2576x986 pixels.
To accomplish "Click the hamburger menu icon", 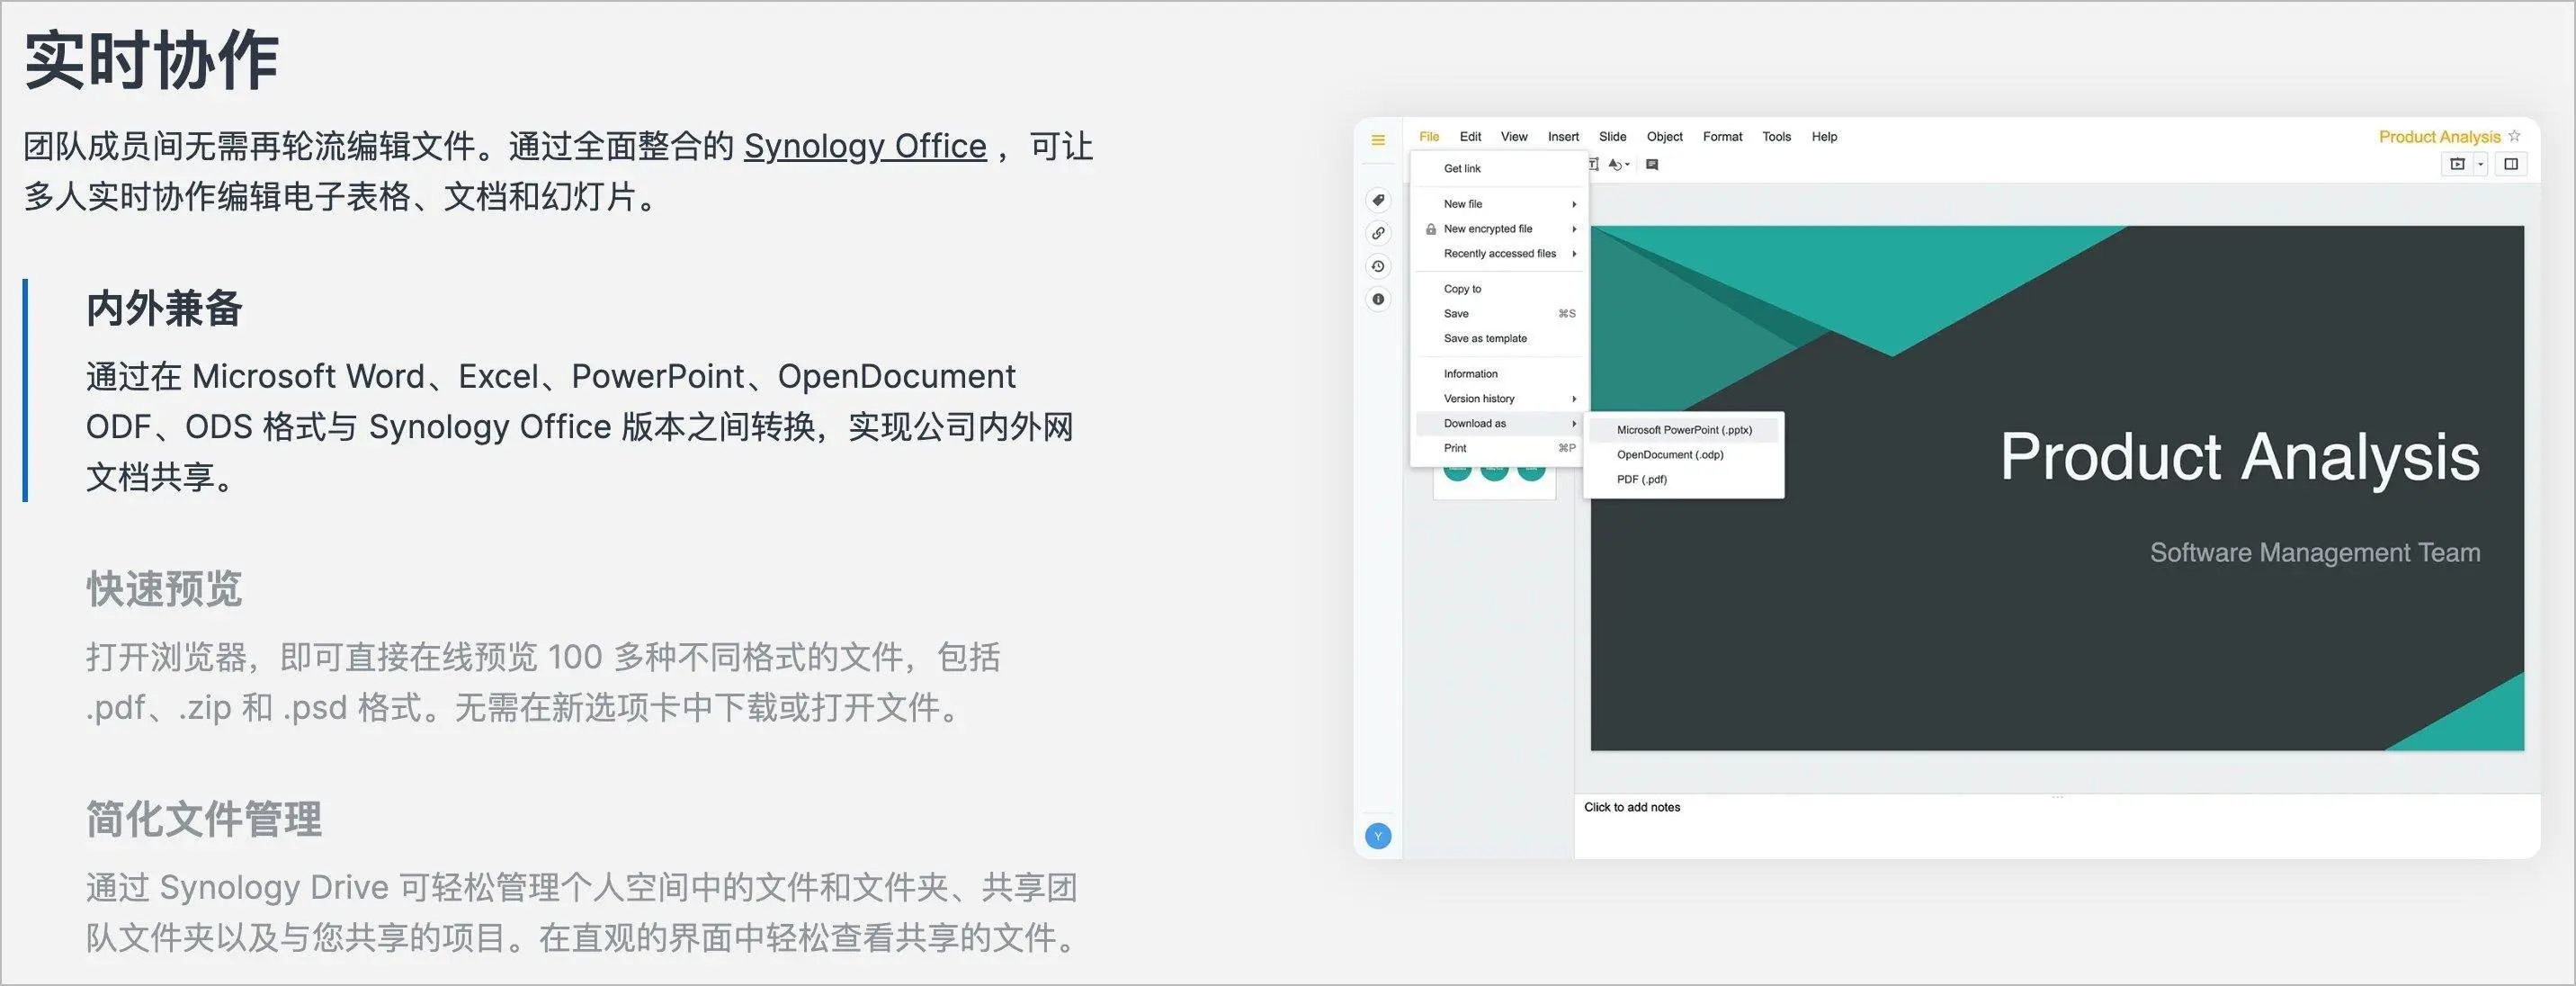I will click(1378, 140).
